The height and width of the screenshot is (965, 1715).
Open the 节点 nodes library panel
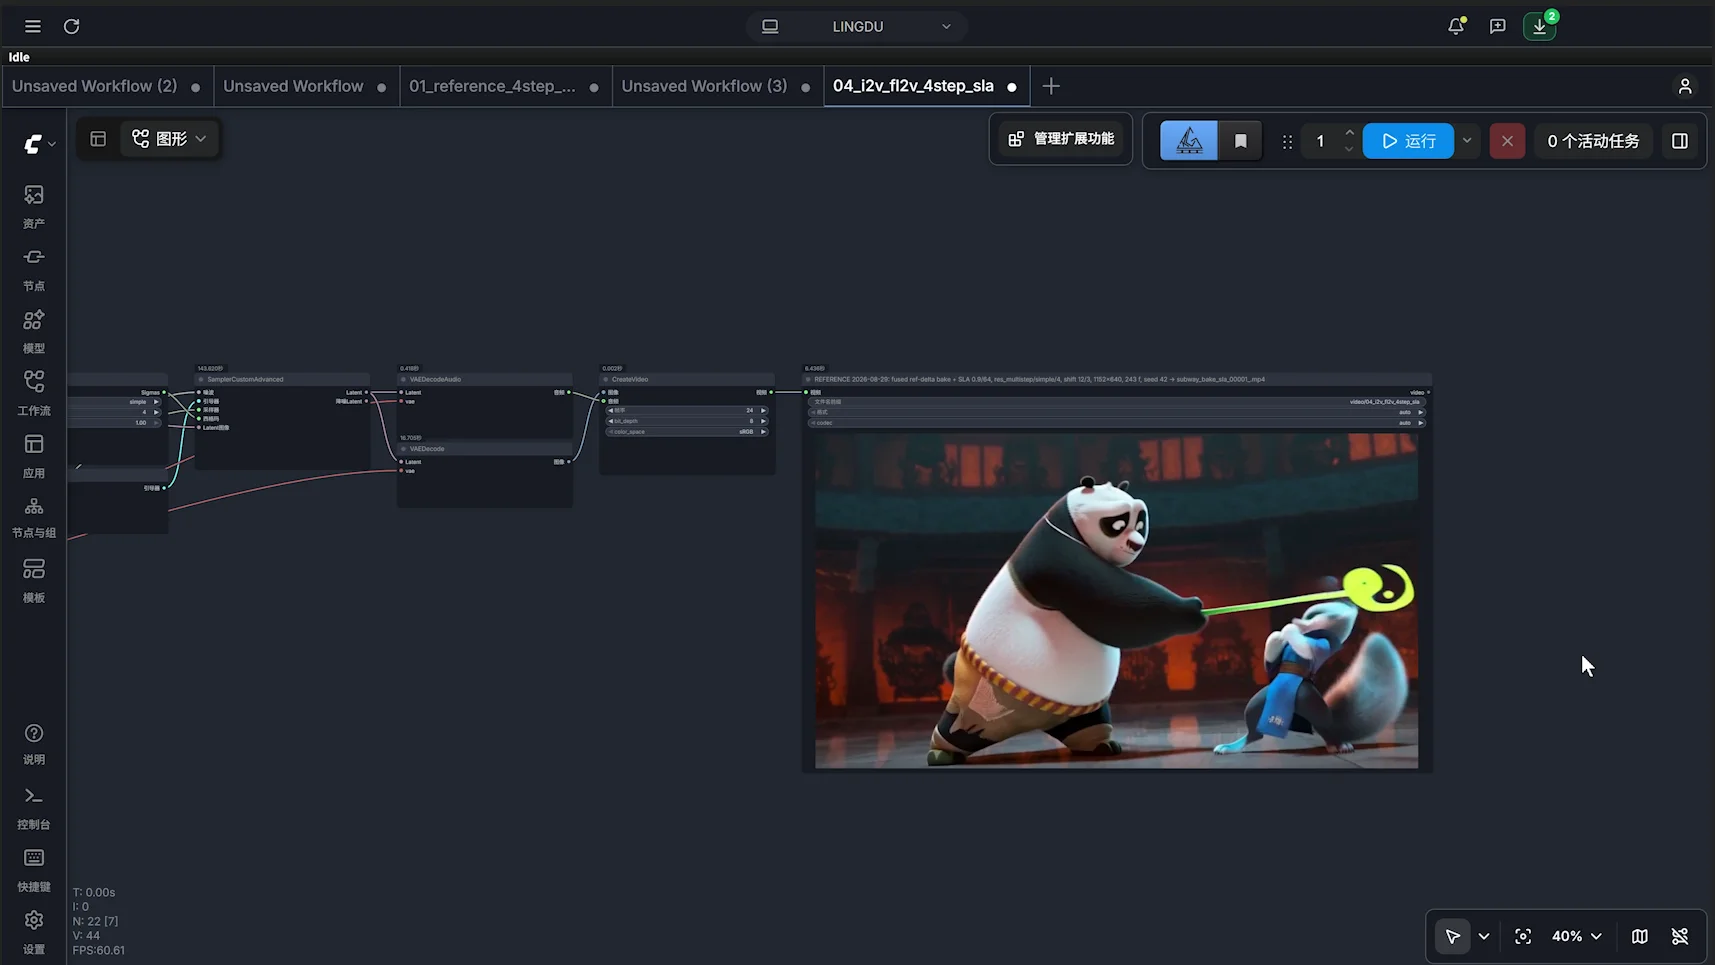tap(34, 269)
